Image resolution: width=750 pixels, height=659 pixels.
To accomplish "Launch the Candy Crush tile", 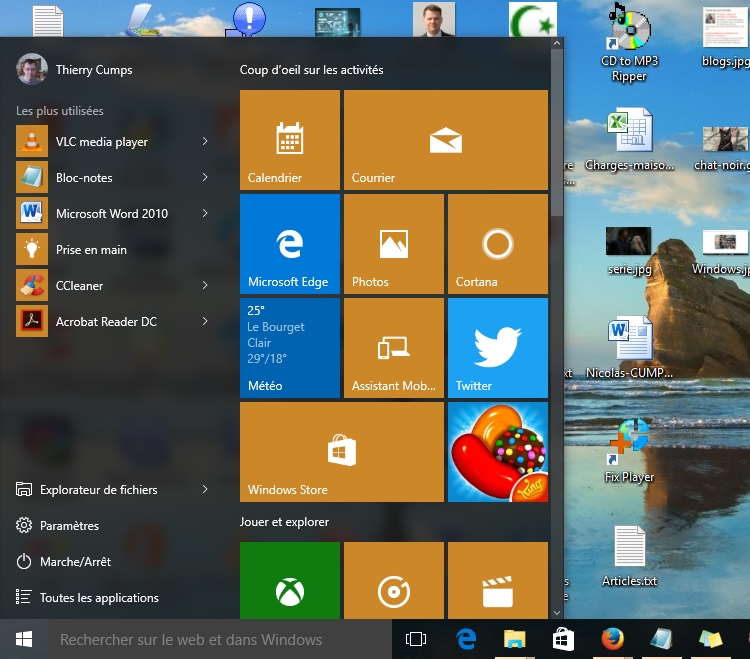I will (498, 452).
